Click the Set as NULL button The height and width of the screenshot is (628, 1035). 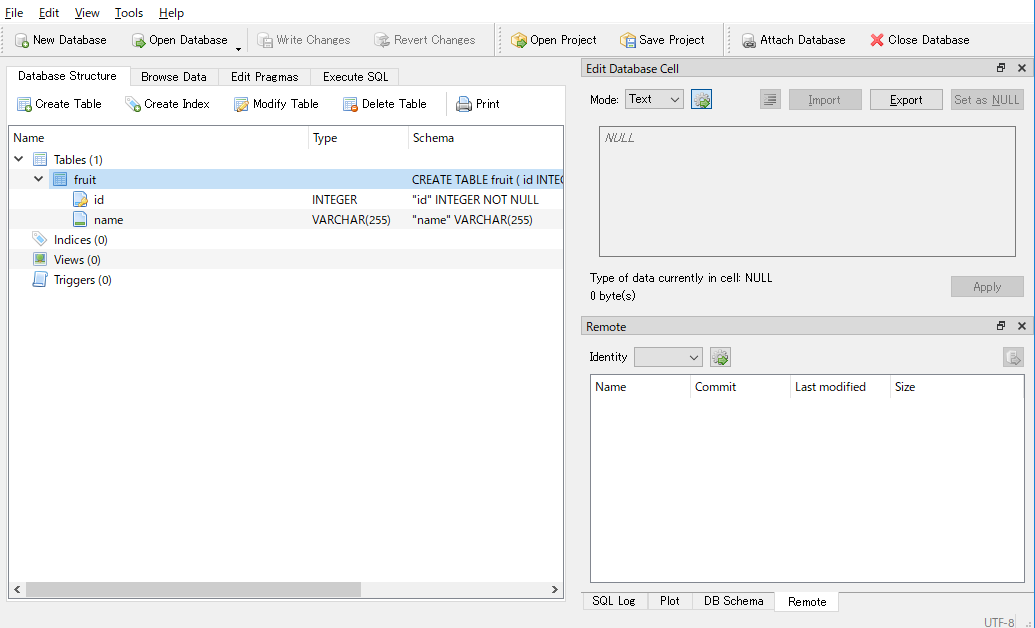pos(987,99)
